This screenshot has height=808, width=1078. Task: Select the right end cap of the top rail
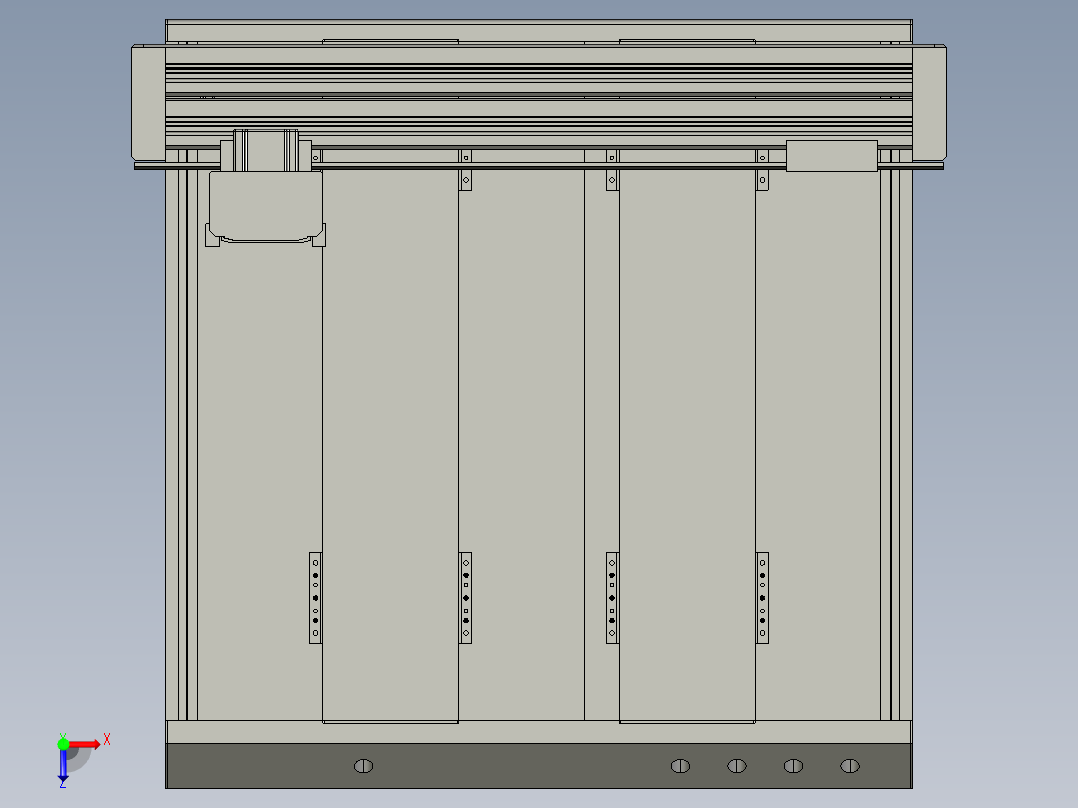(x=930, y=103)
